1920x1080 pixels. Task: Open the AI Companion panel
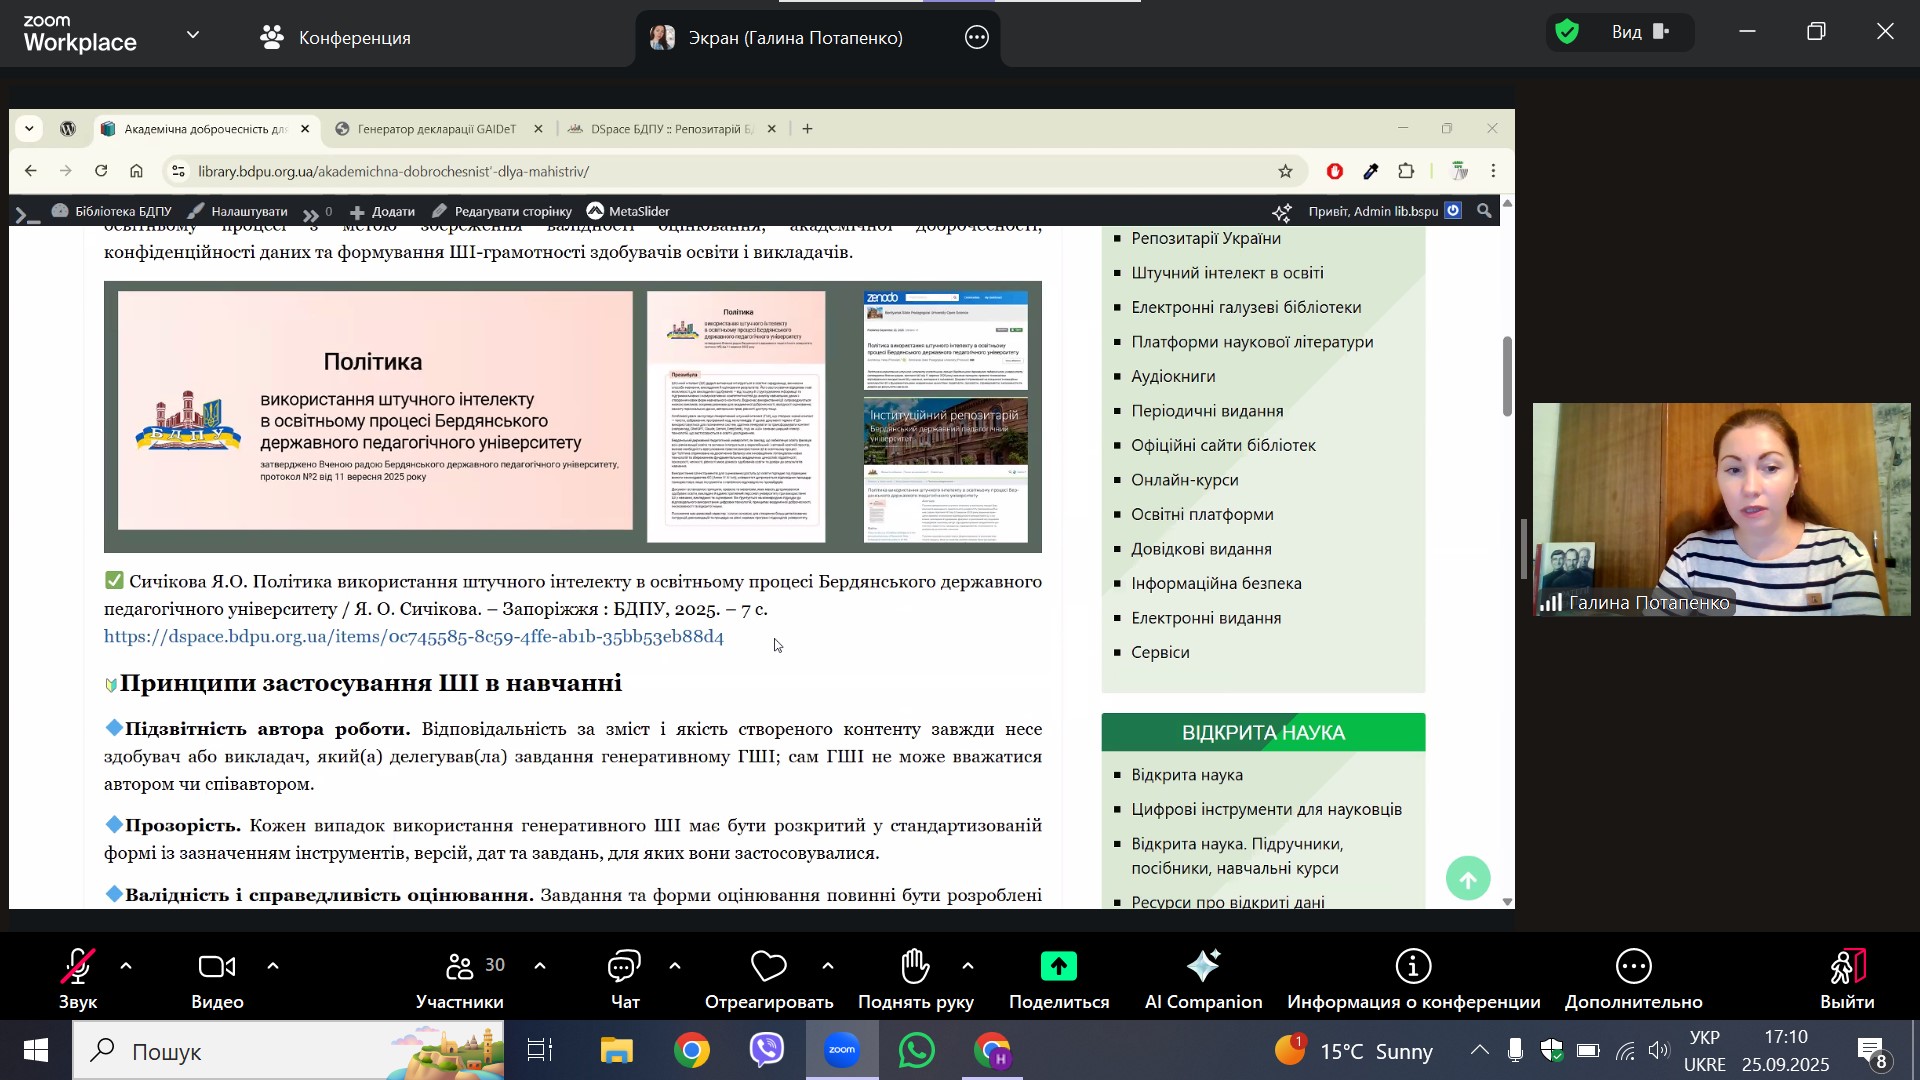click(1203, 967)
